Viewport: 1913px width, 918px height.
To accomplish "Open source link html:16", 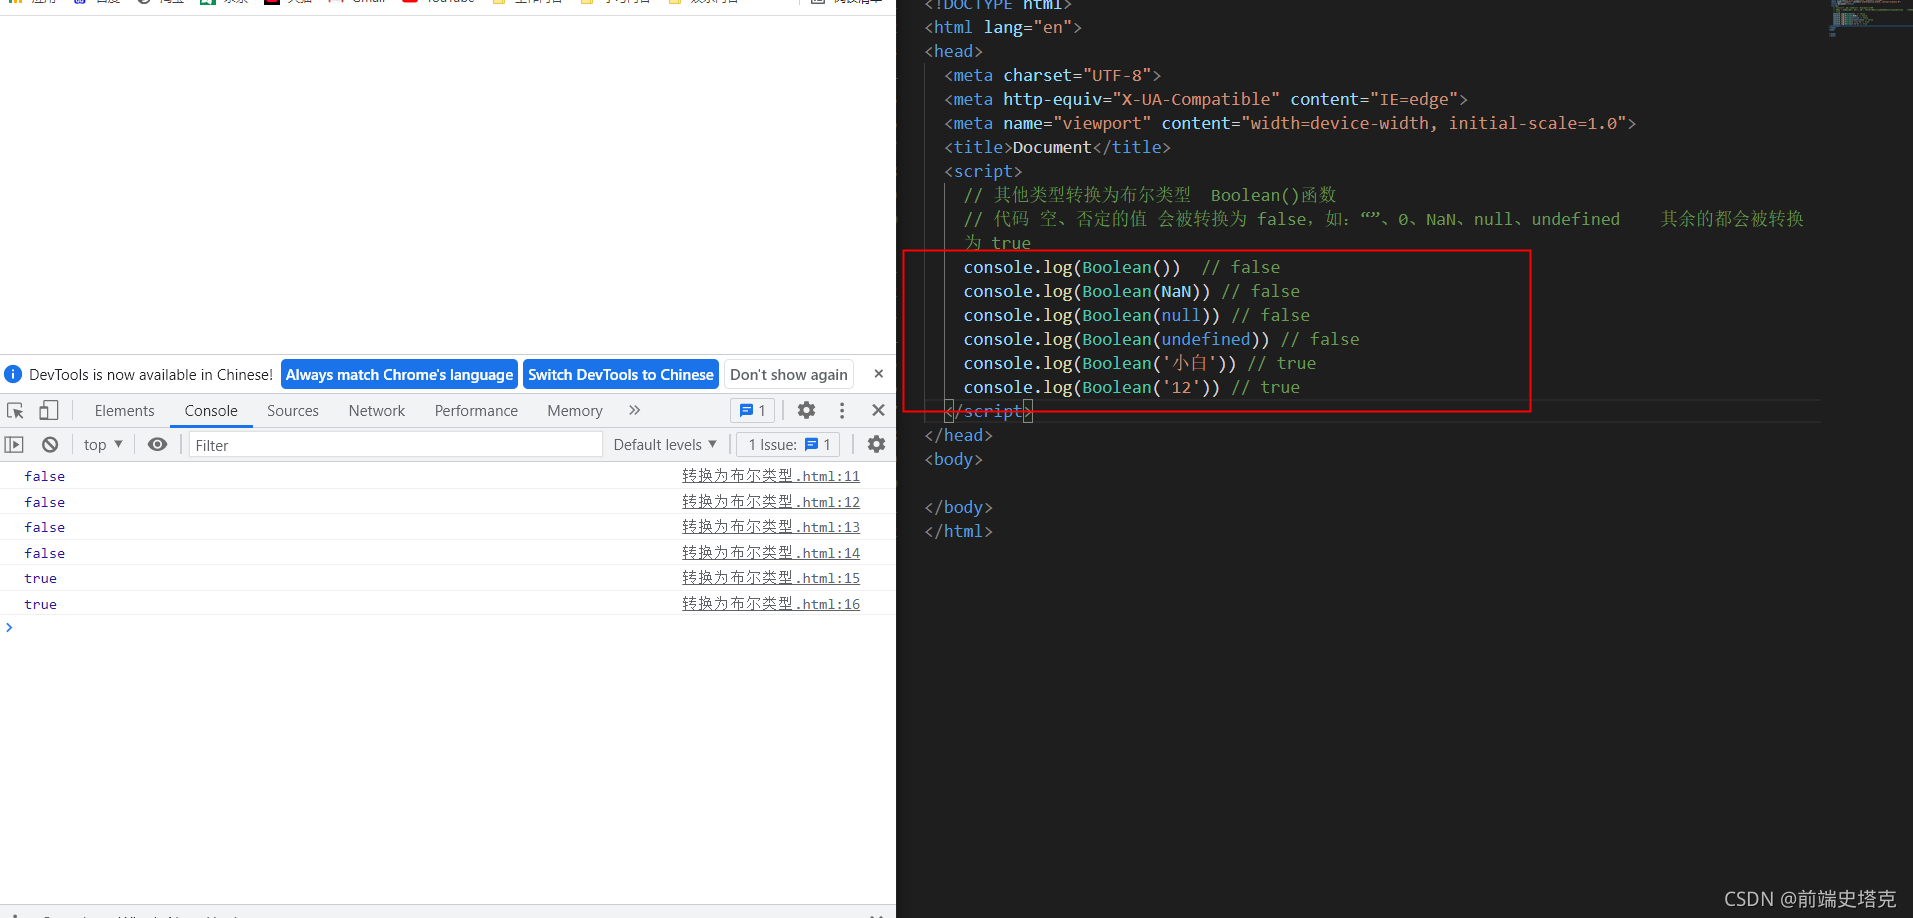I will (771, 604).
